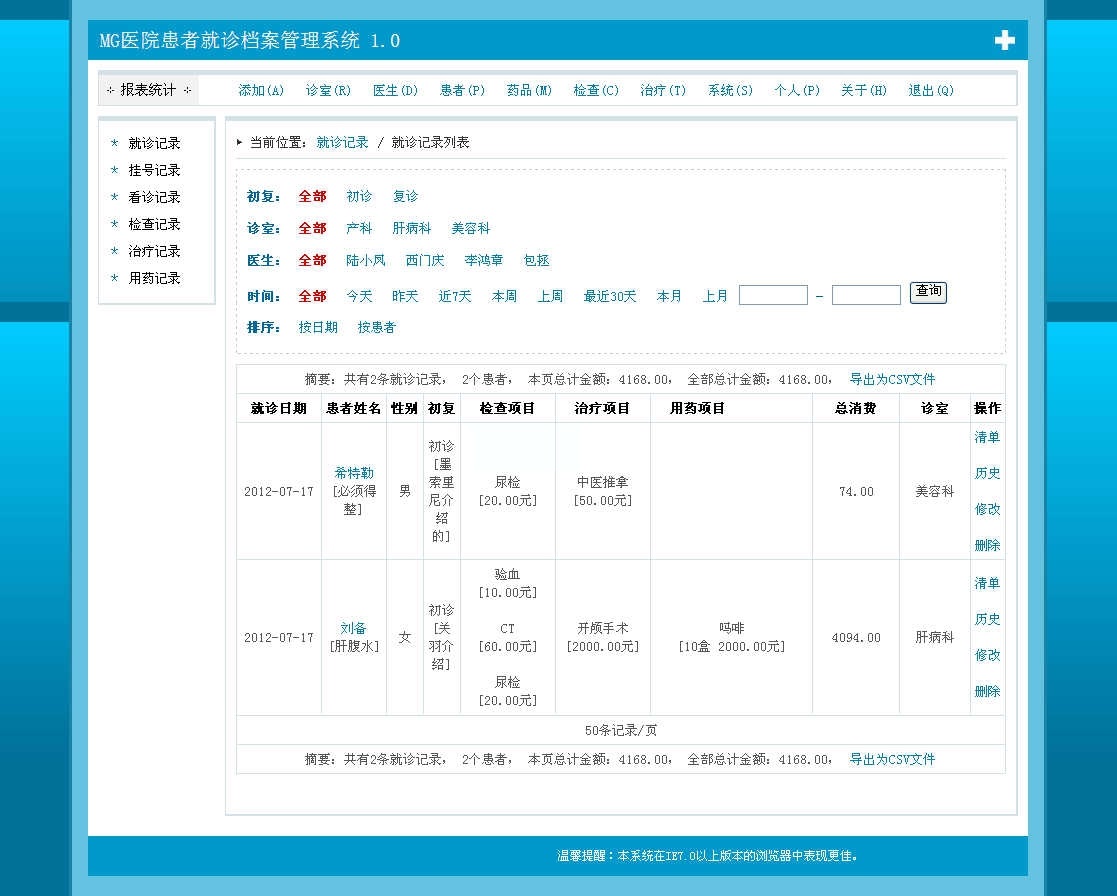Sort records 按患者
The width and height of the screenshot is (1117, 896).
[376, 328]
